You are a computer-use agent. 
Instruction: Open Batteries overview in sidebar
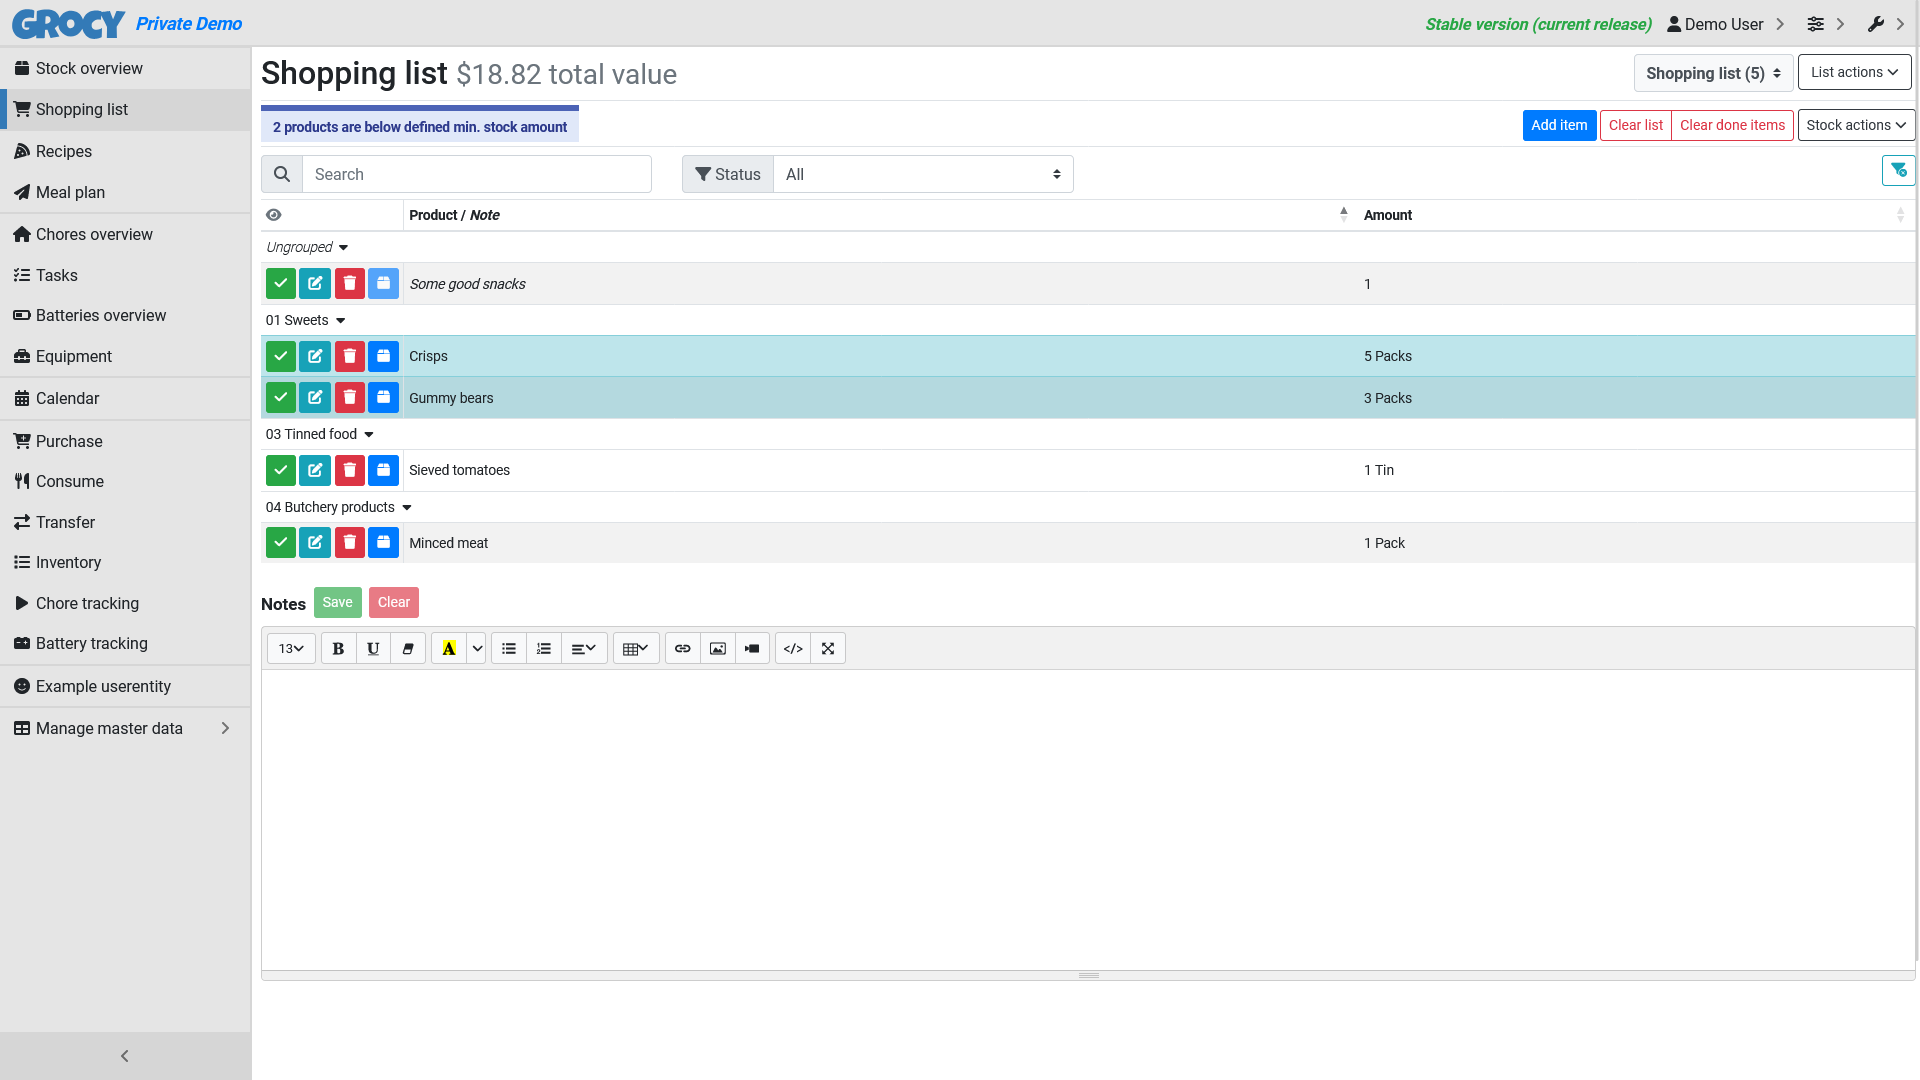[x=125, y=315]
